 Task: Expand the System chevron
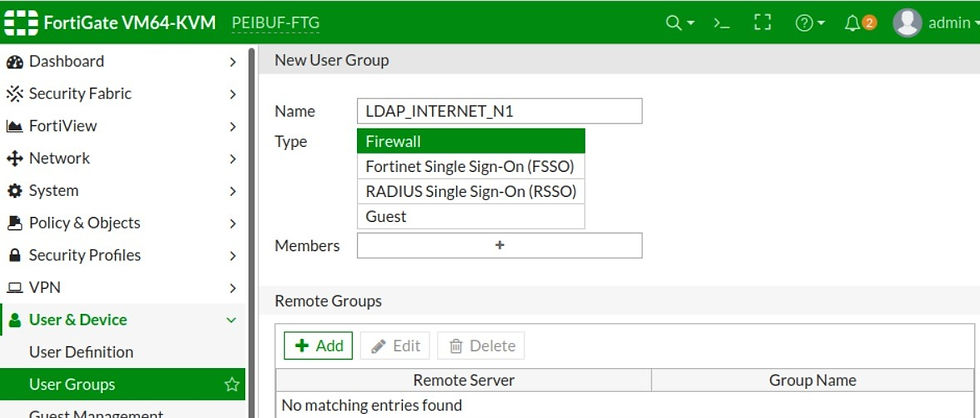(x=232, y=191)
